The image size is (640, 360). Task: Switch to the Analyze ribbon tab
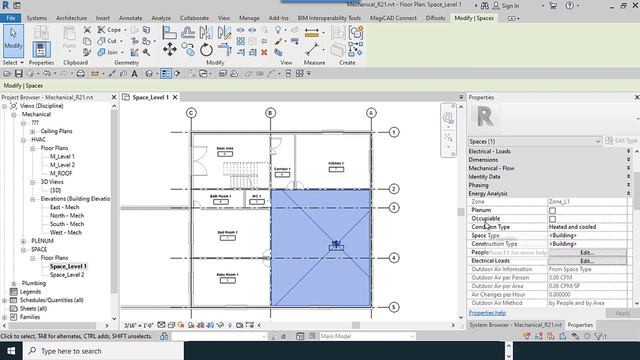[x=161, y=18]
